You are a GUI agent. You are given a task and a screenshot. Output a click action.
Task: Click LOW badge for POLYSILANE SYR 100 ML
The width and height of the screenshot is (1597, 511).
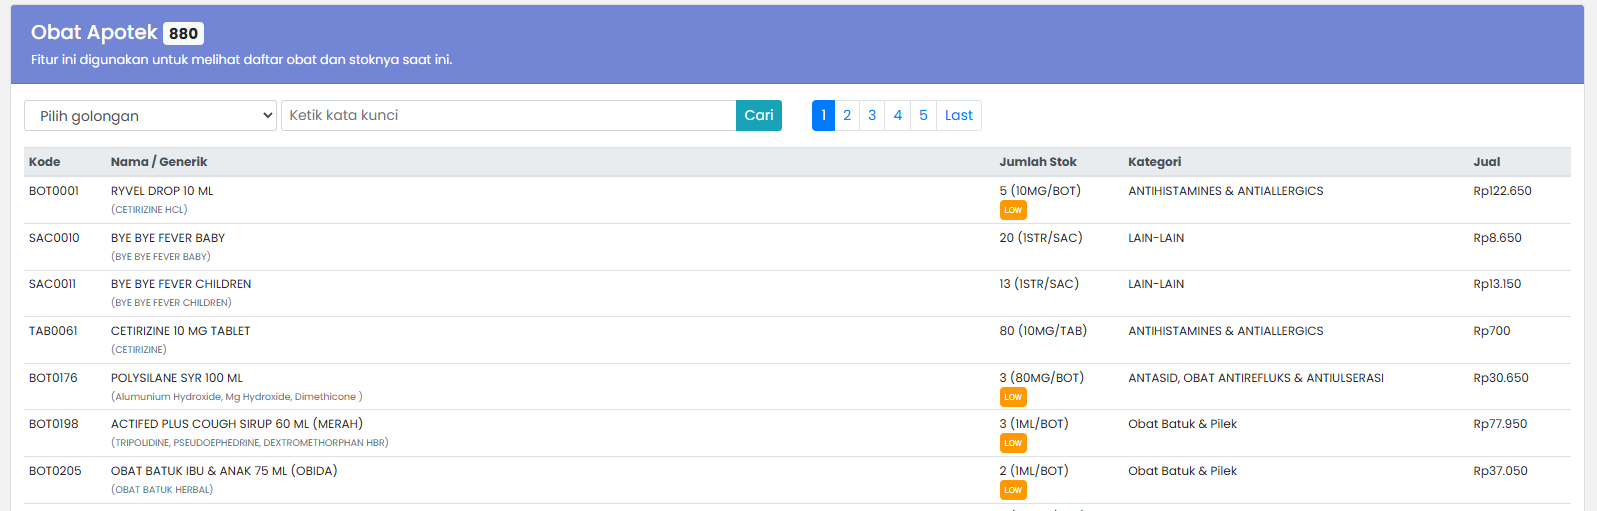point(1013,397)
